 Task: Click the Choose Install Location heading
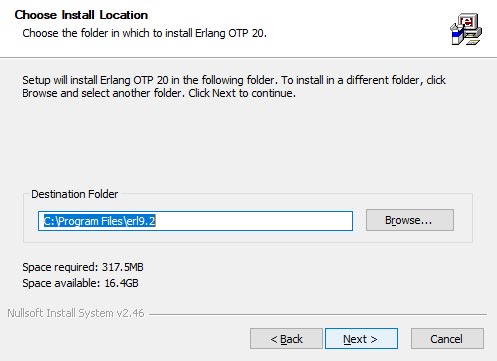(81, 15)
